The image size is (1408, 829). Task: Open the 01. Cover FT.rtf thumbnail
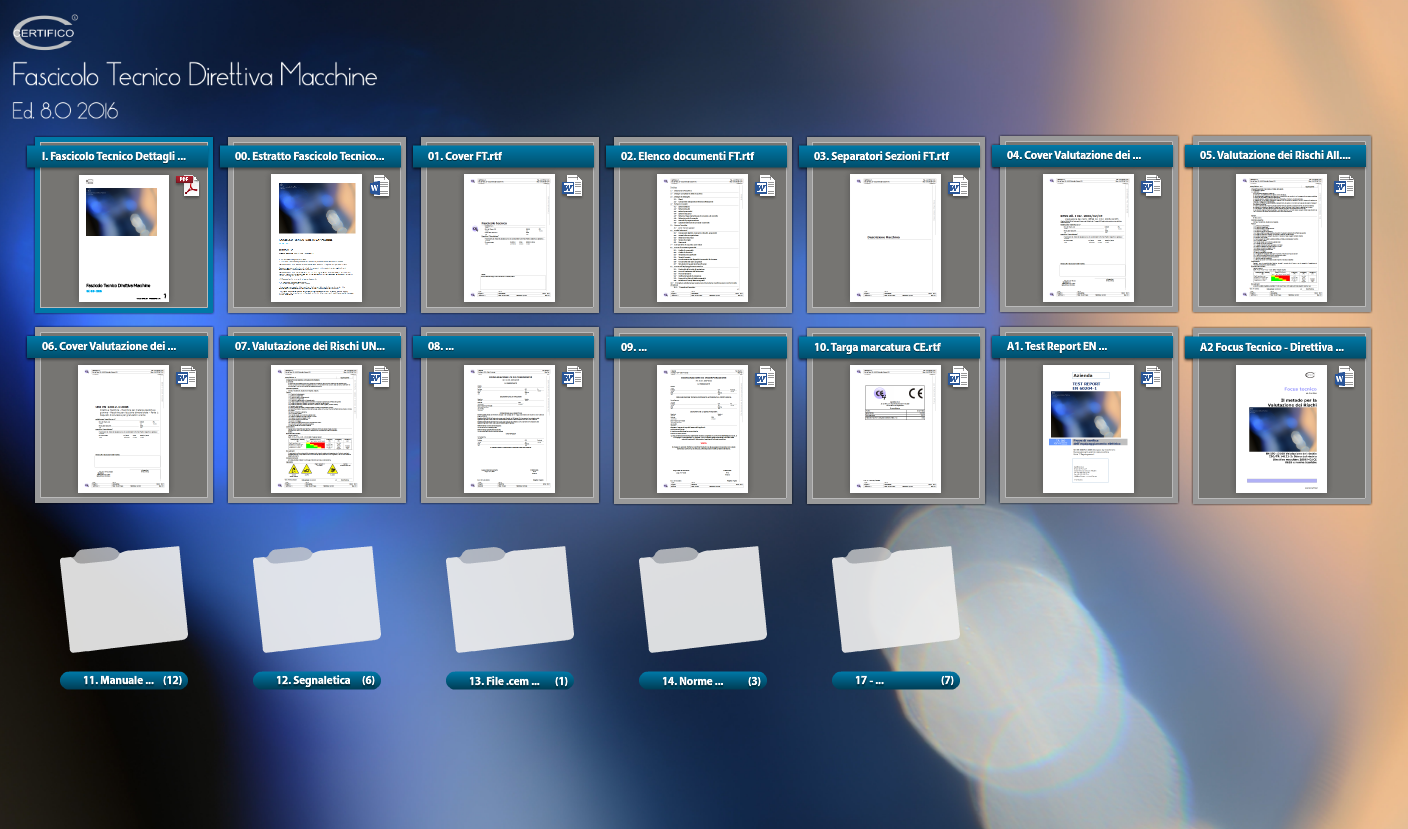[509, 238]
